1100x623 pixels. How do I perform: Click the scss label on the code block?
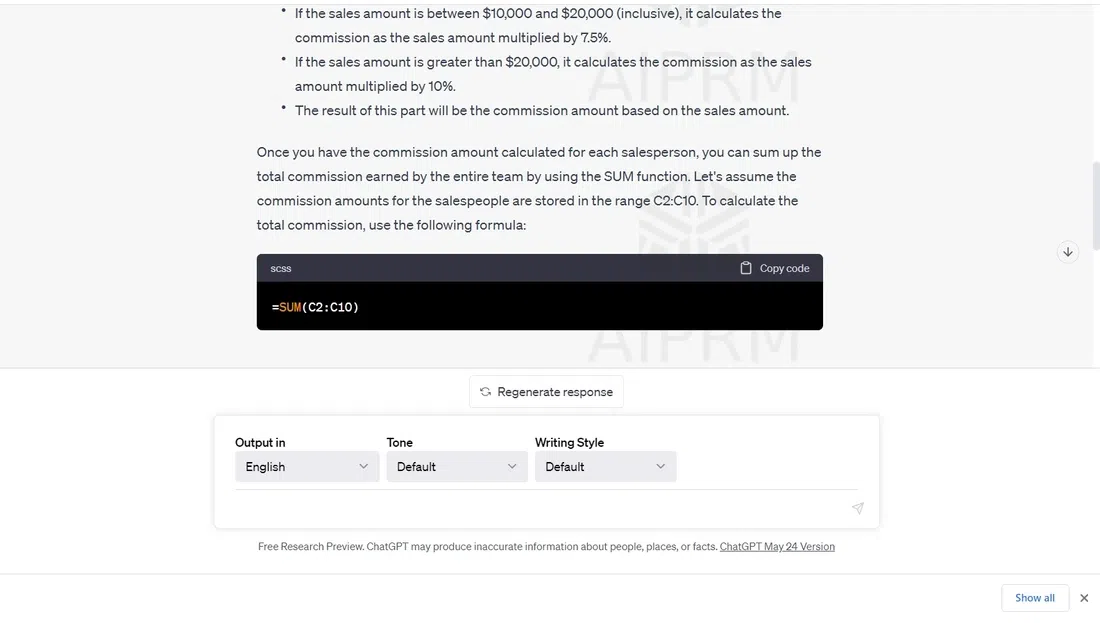coord(281,268)
